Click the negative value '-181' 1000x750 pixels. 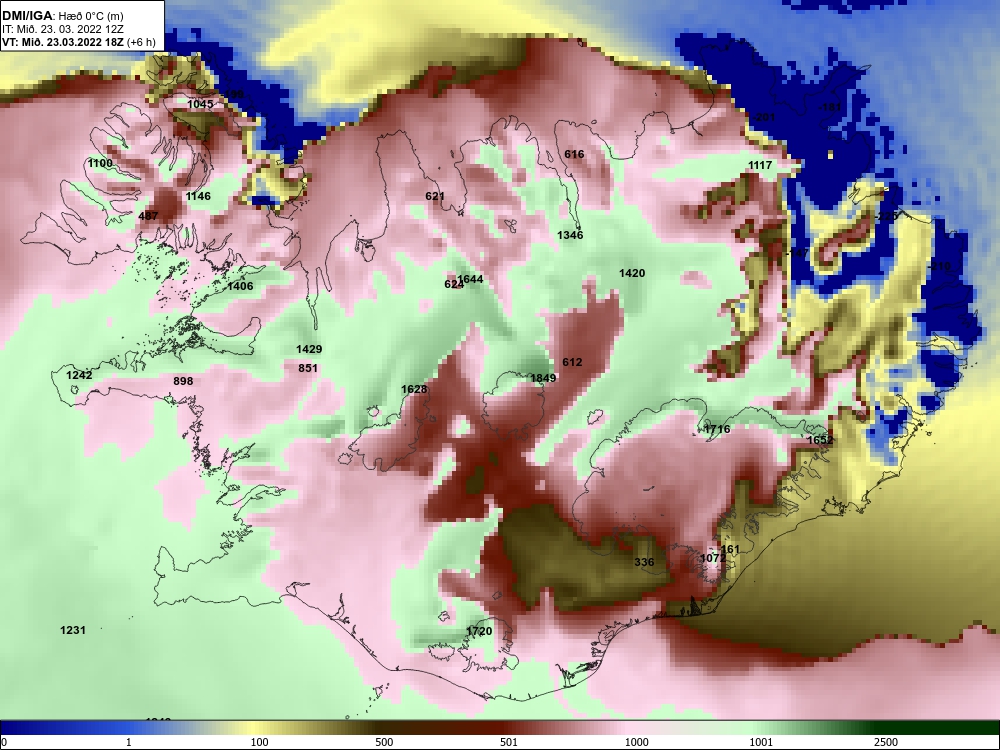(830, 108)
